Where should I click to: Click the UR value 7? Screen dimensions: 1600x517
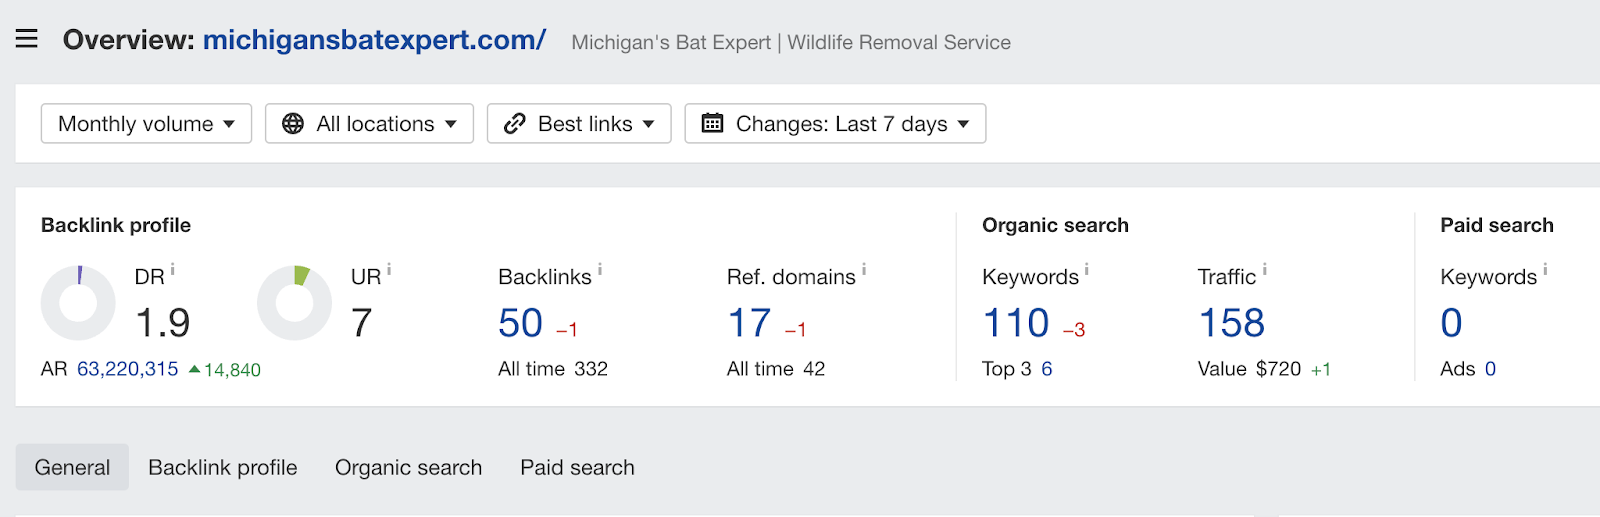tap(362, 323)
